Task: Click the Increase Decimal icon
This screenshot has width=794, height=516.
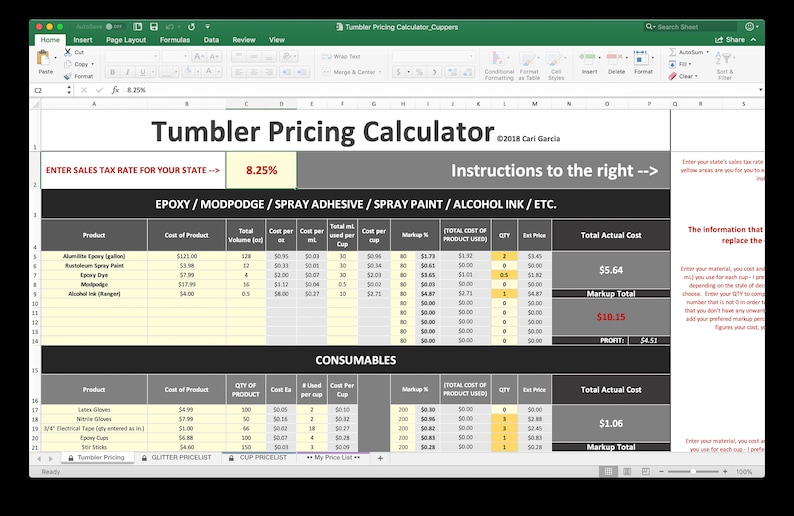Action: (x=451, y=72)
